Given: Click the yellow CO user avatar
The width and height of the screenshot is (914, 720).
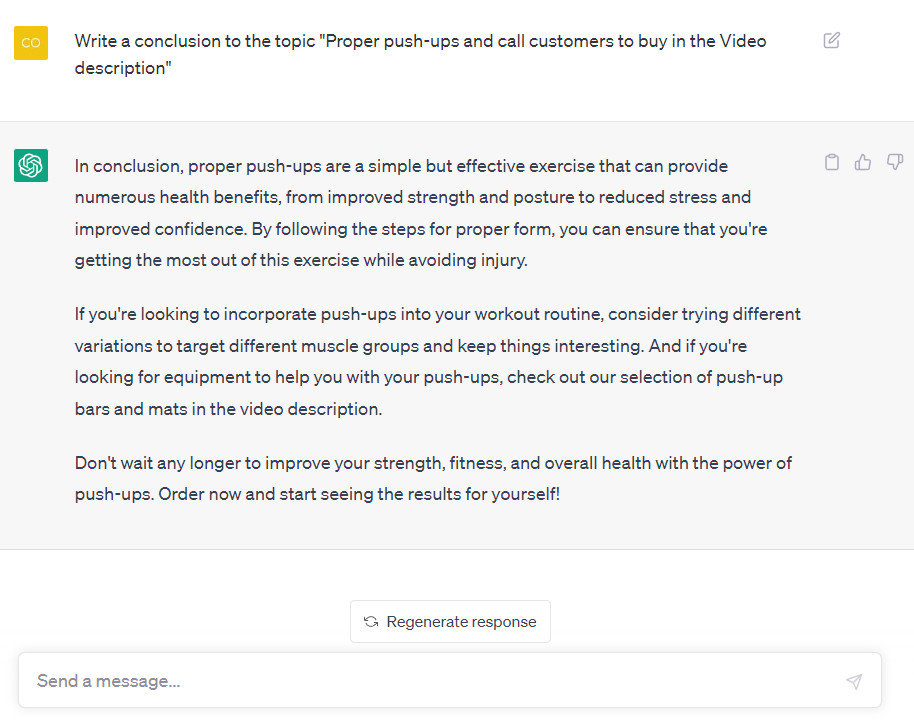Looking at the screenshot, I should coord(31,43).
